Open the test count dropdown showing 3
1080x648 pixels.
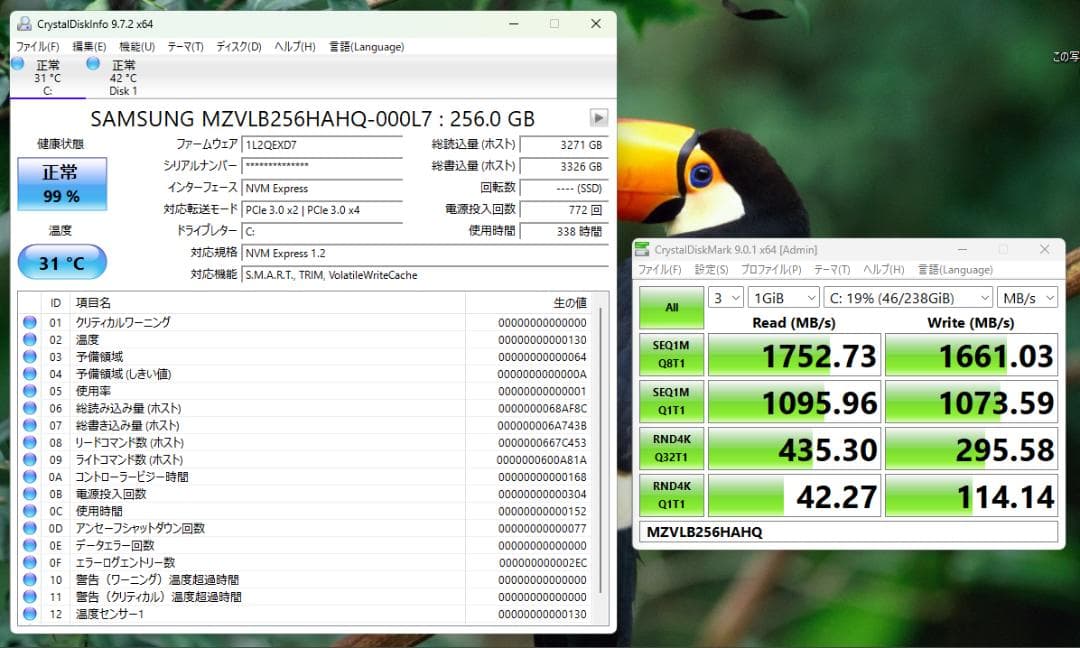(x=725, y=296)
